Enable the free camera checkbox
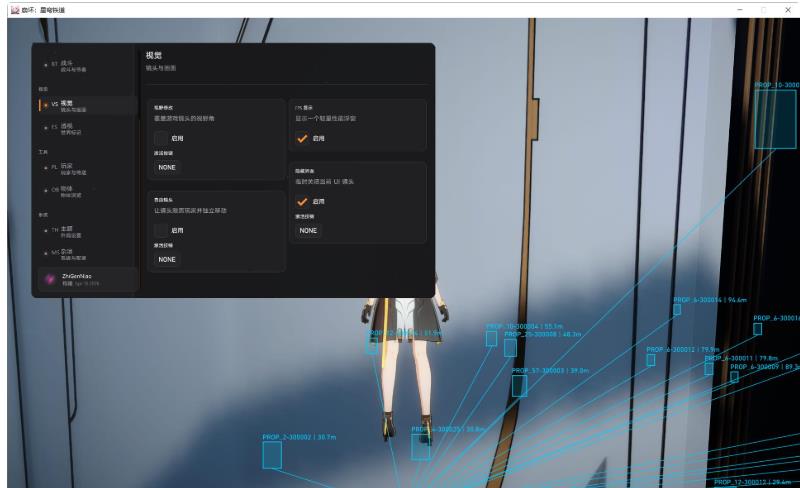The image size is (800, 488). 161,231
